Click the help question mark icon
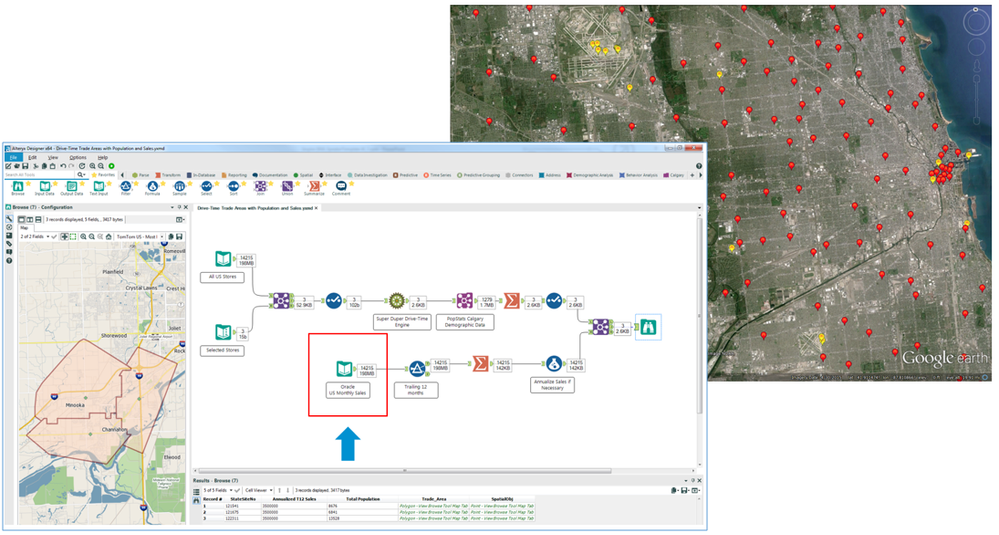Screen dimensions: 999x535 coord(699,166)
